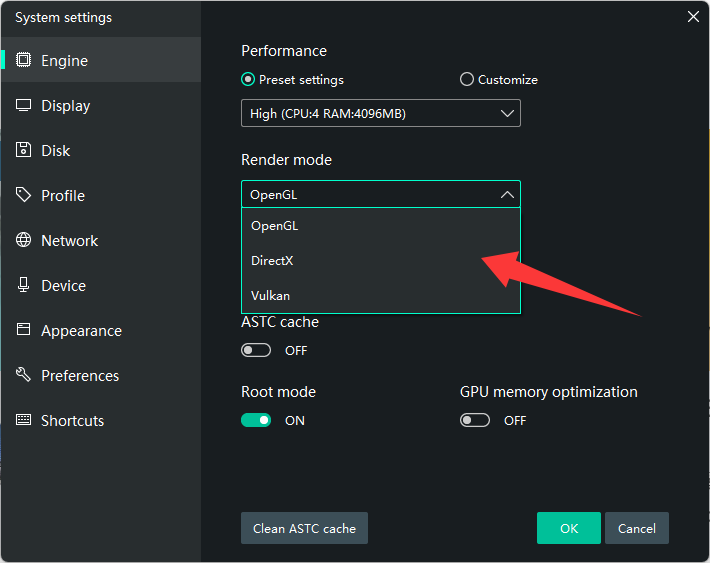710x563 pixels.
Task: Click the Profile tag icon
Action: click(x=24, y=195)
